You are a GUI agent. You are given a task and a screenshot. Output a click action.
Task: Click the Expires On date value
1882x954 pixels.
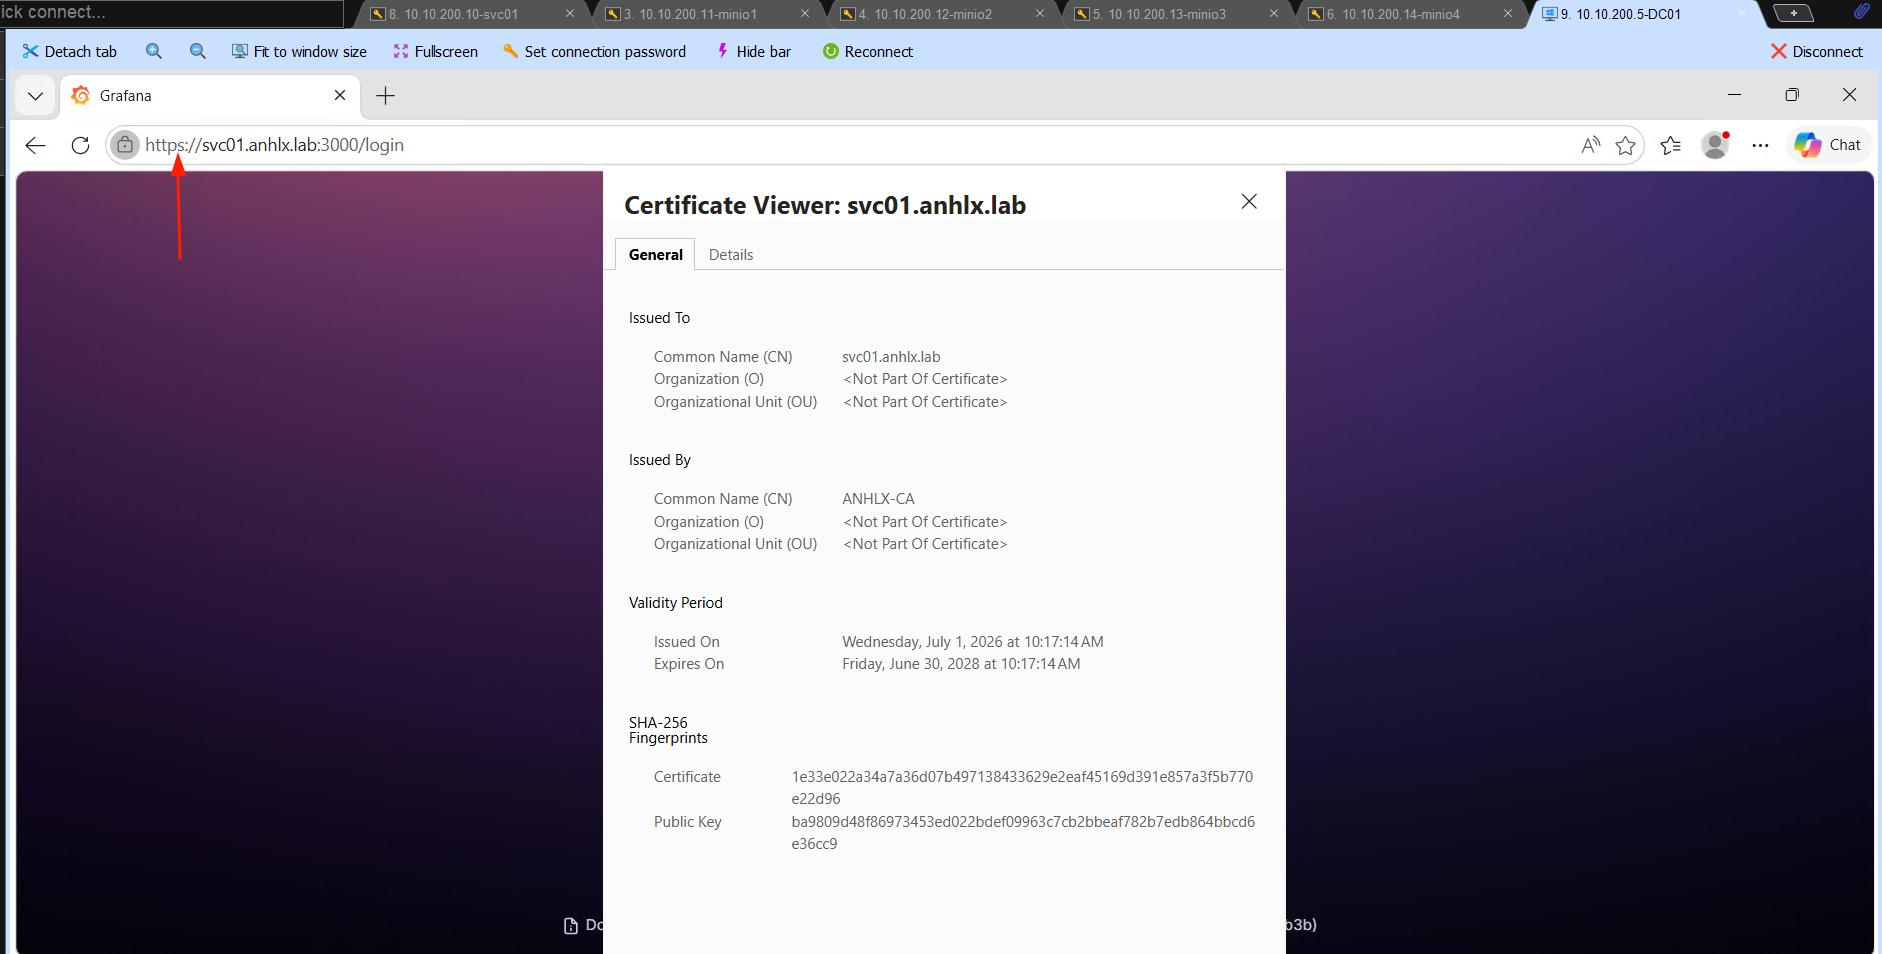click(961, 664)
